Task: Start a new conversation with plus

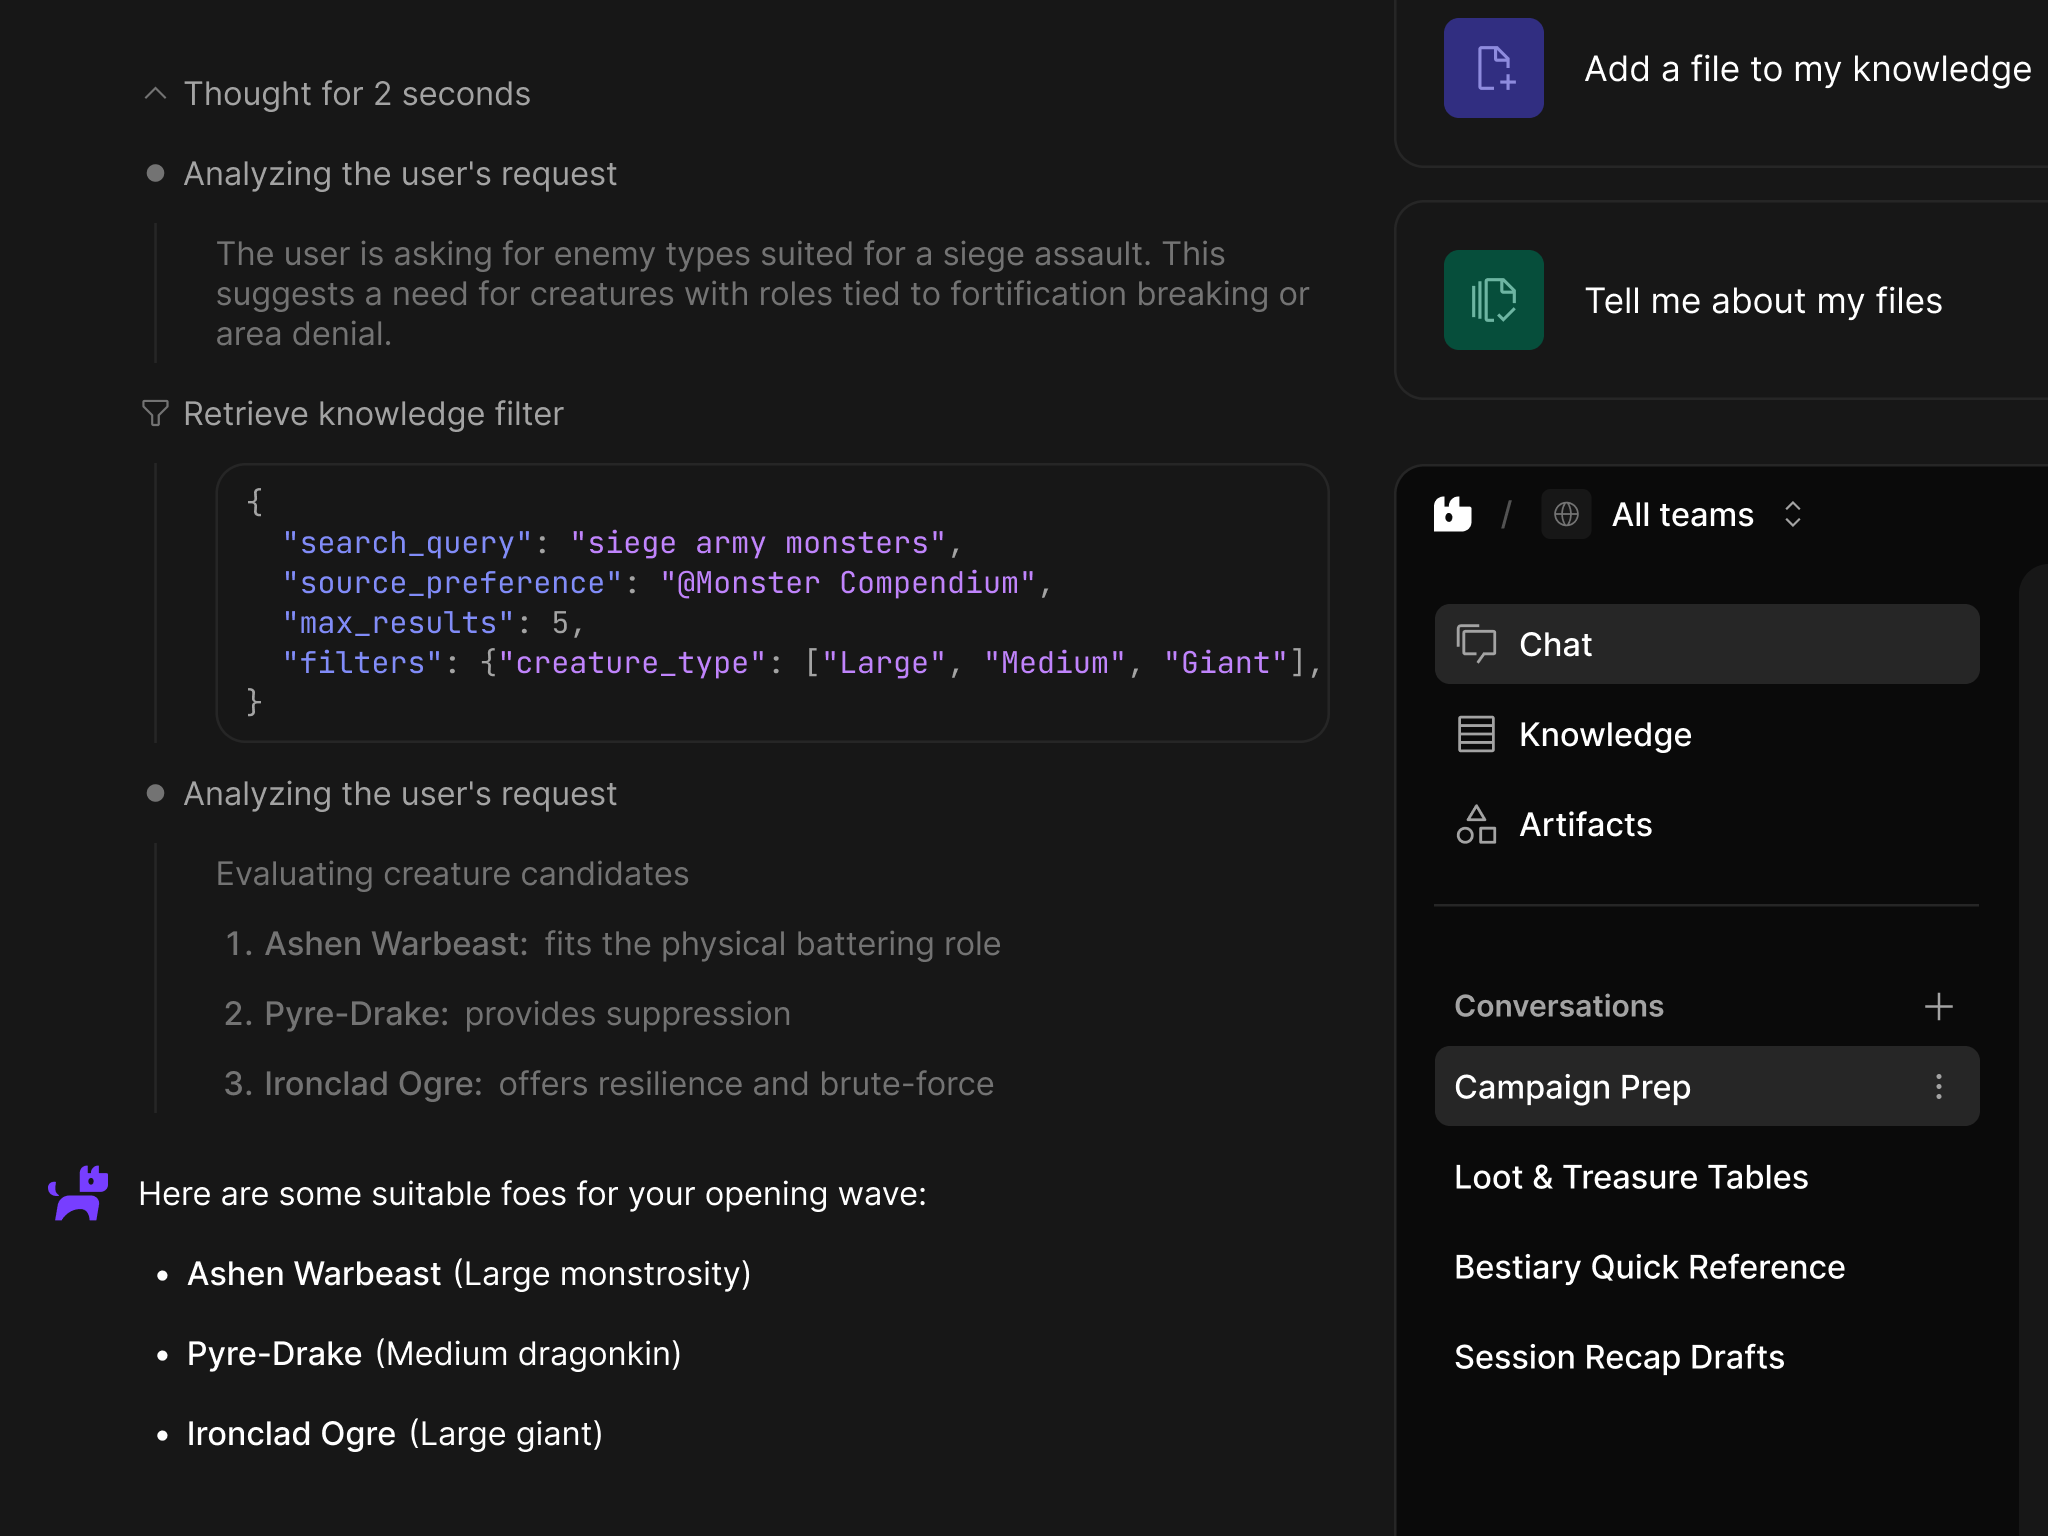Action: click(x=1938, y=1006)
